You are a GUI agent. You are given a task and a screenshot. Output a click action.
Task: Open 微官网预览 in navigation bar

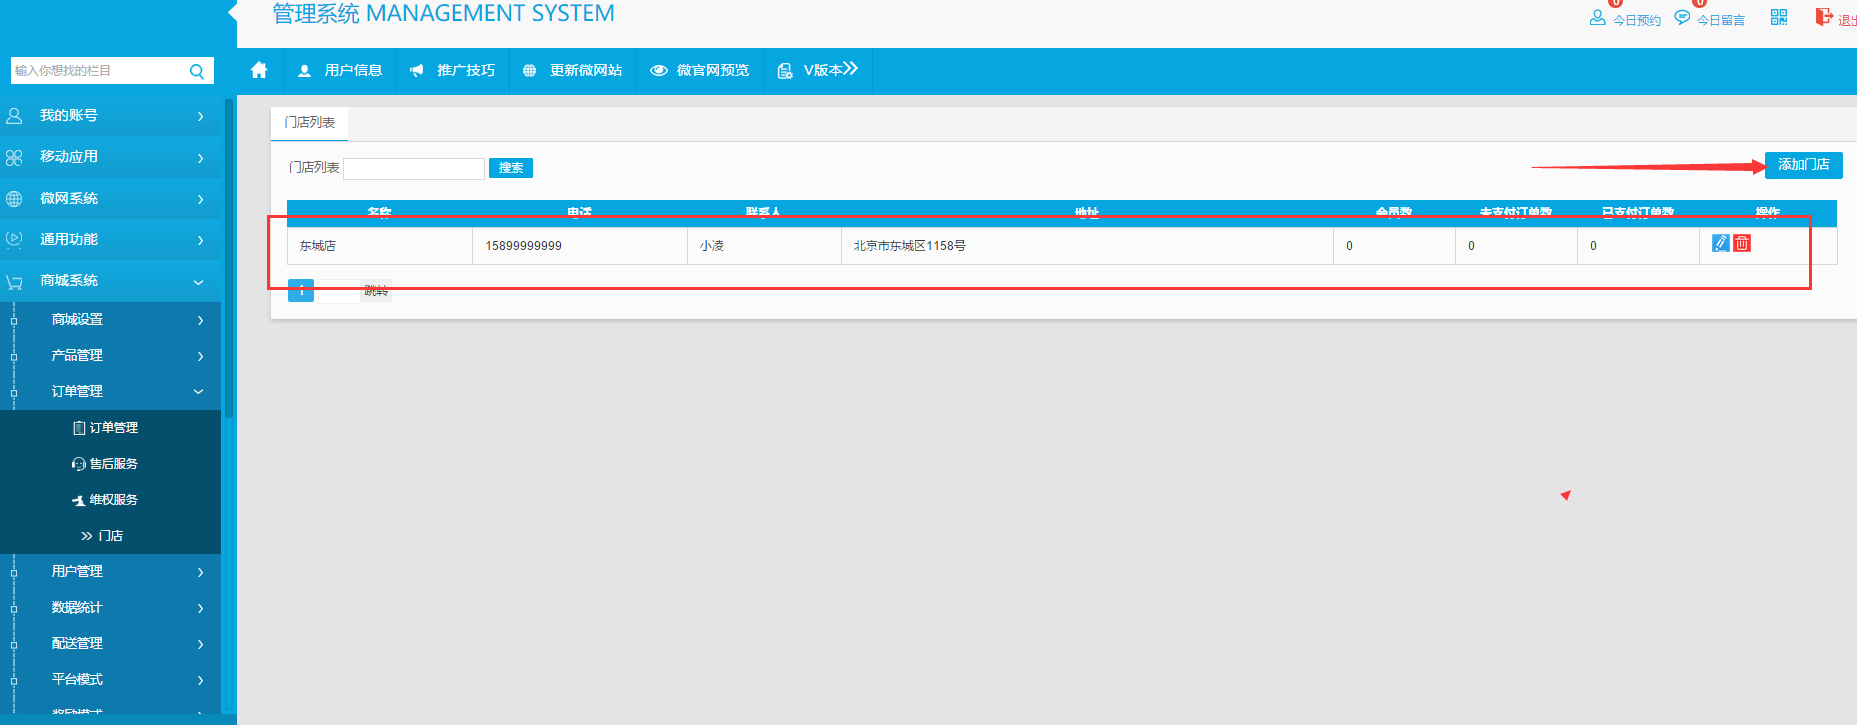[700, 71]
